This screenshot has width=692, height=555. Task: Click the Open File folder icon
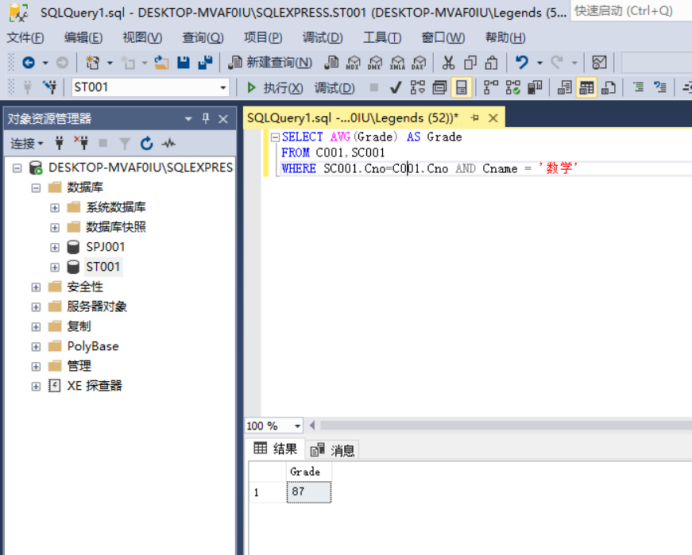pos(162,63)
